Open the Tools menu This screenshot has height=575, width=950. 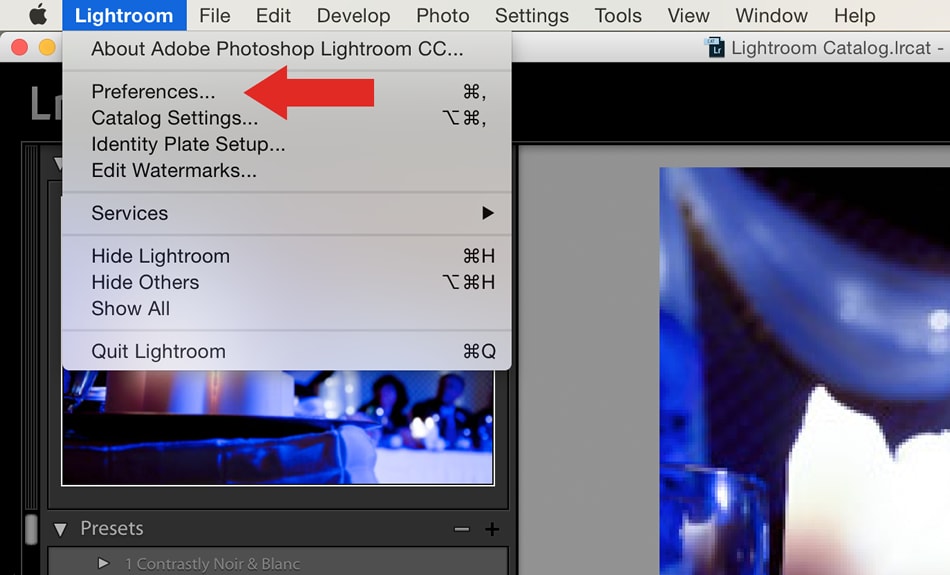[618, 15]
